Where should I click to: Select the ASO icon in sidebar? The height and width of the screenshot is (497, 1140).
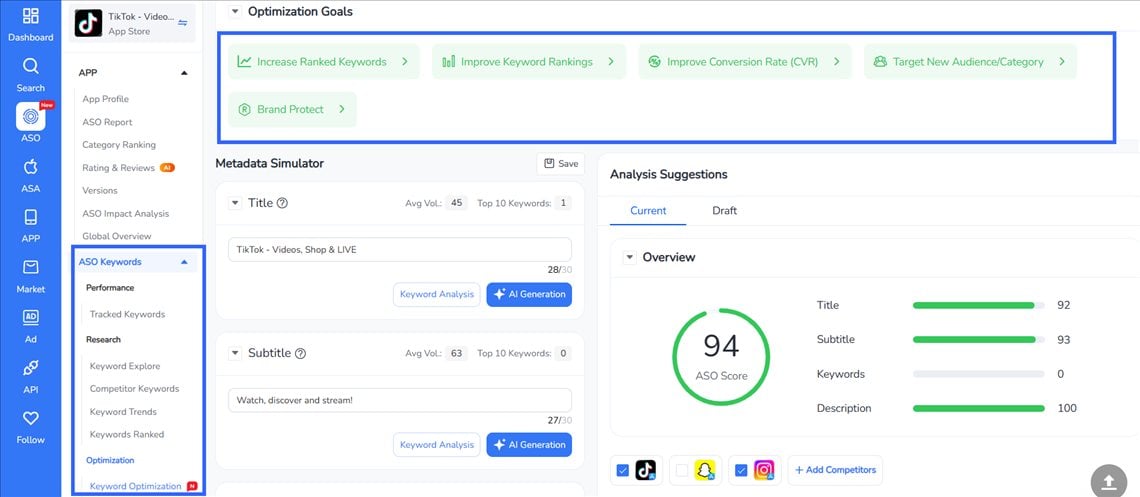click(31, 116)
